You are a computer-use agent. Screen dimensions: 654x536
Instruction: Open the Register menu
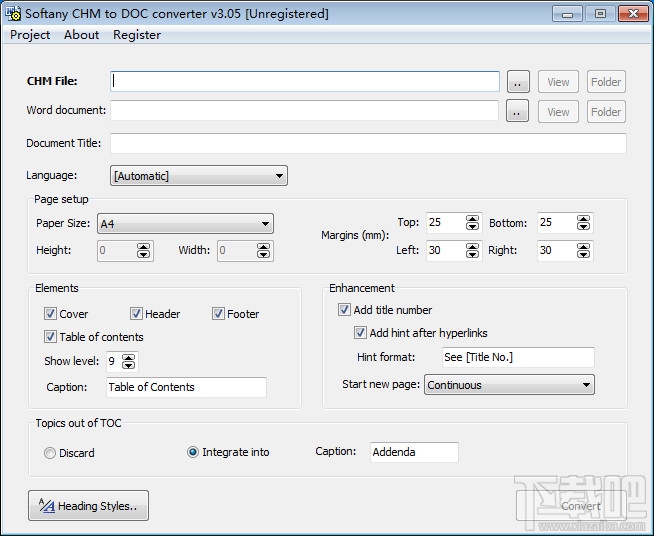(x=137, y=35)
